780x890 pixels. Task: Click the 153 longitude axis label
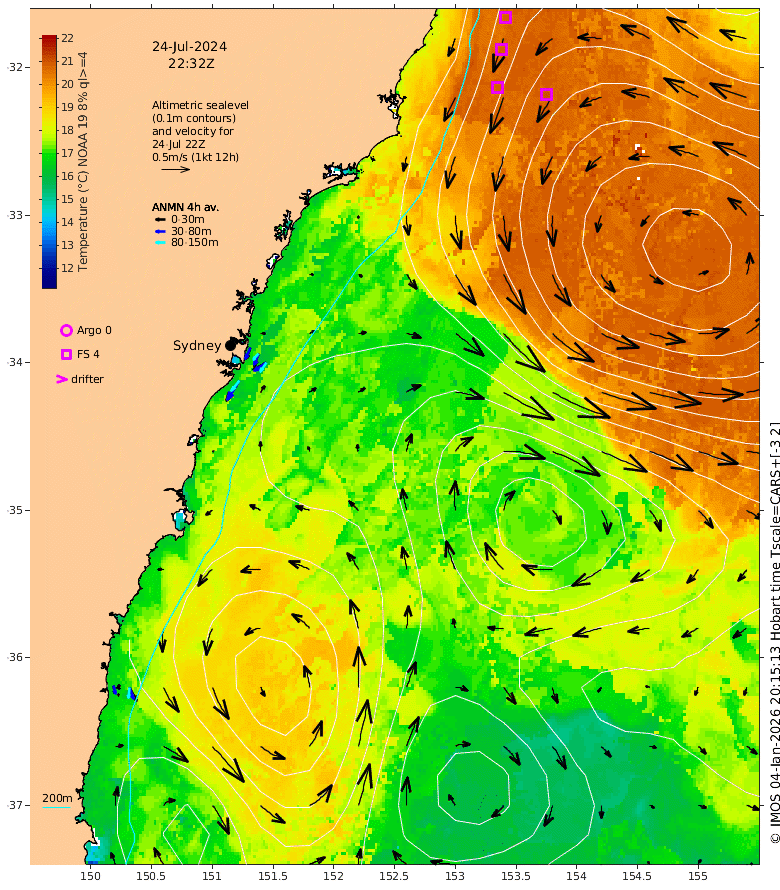point(455,876)
